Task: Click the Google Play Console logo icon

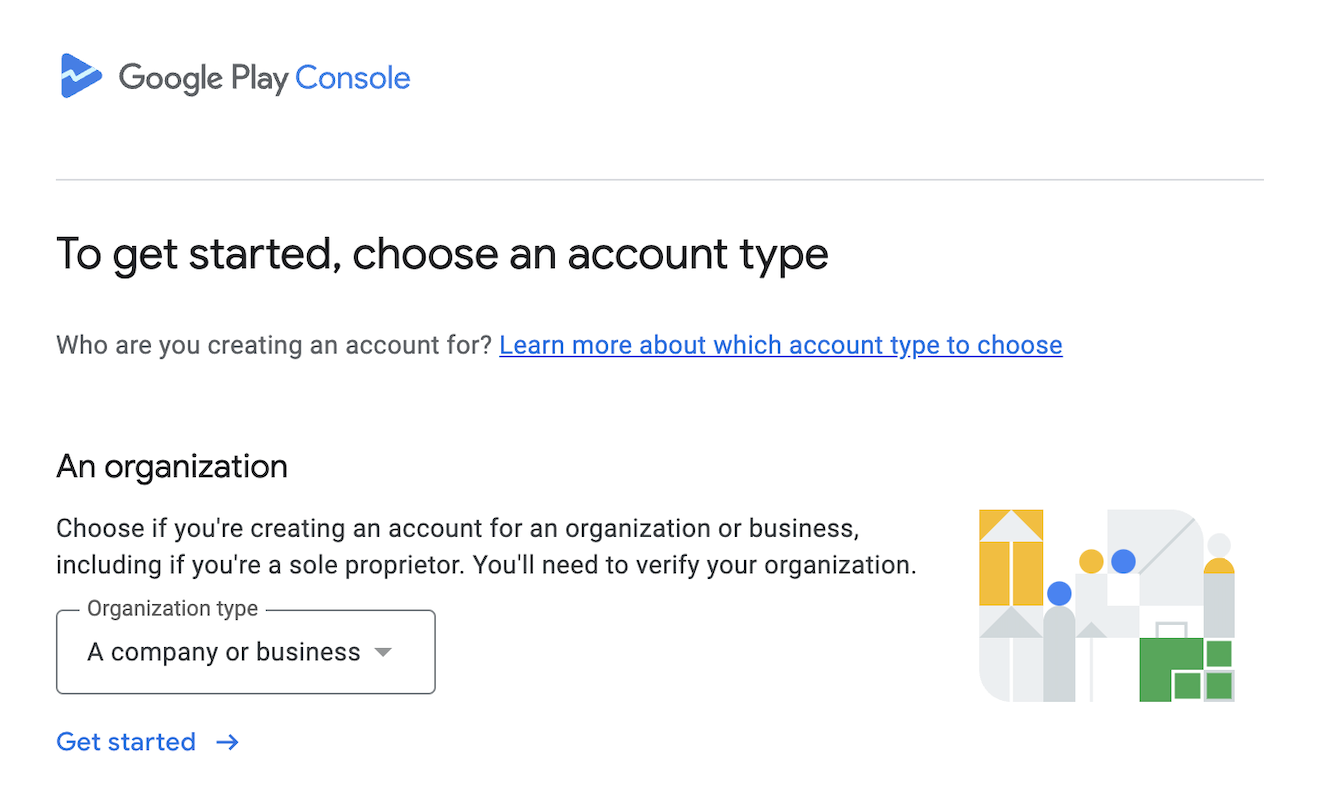Action: click(x=81, y=76)
